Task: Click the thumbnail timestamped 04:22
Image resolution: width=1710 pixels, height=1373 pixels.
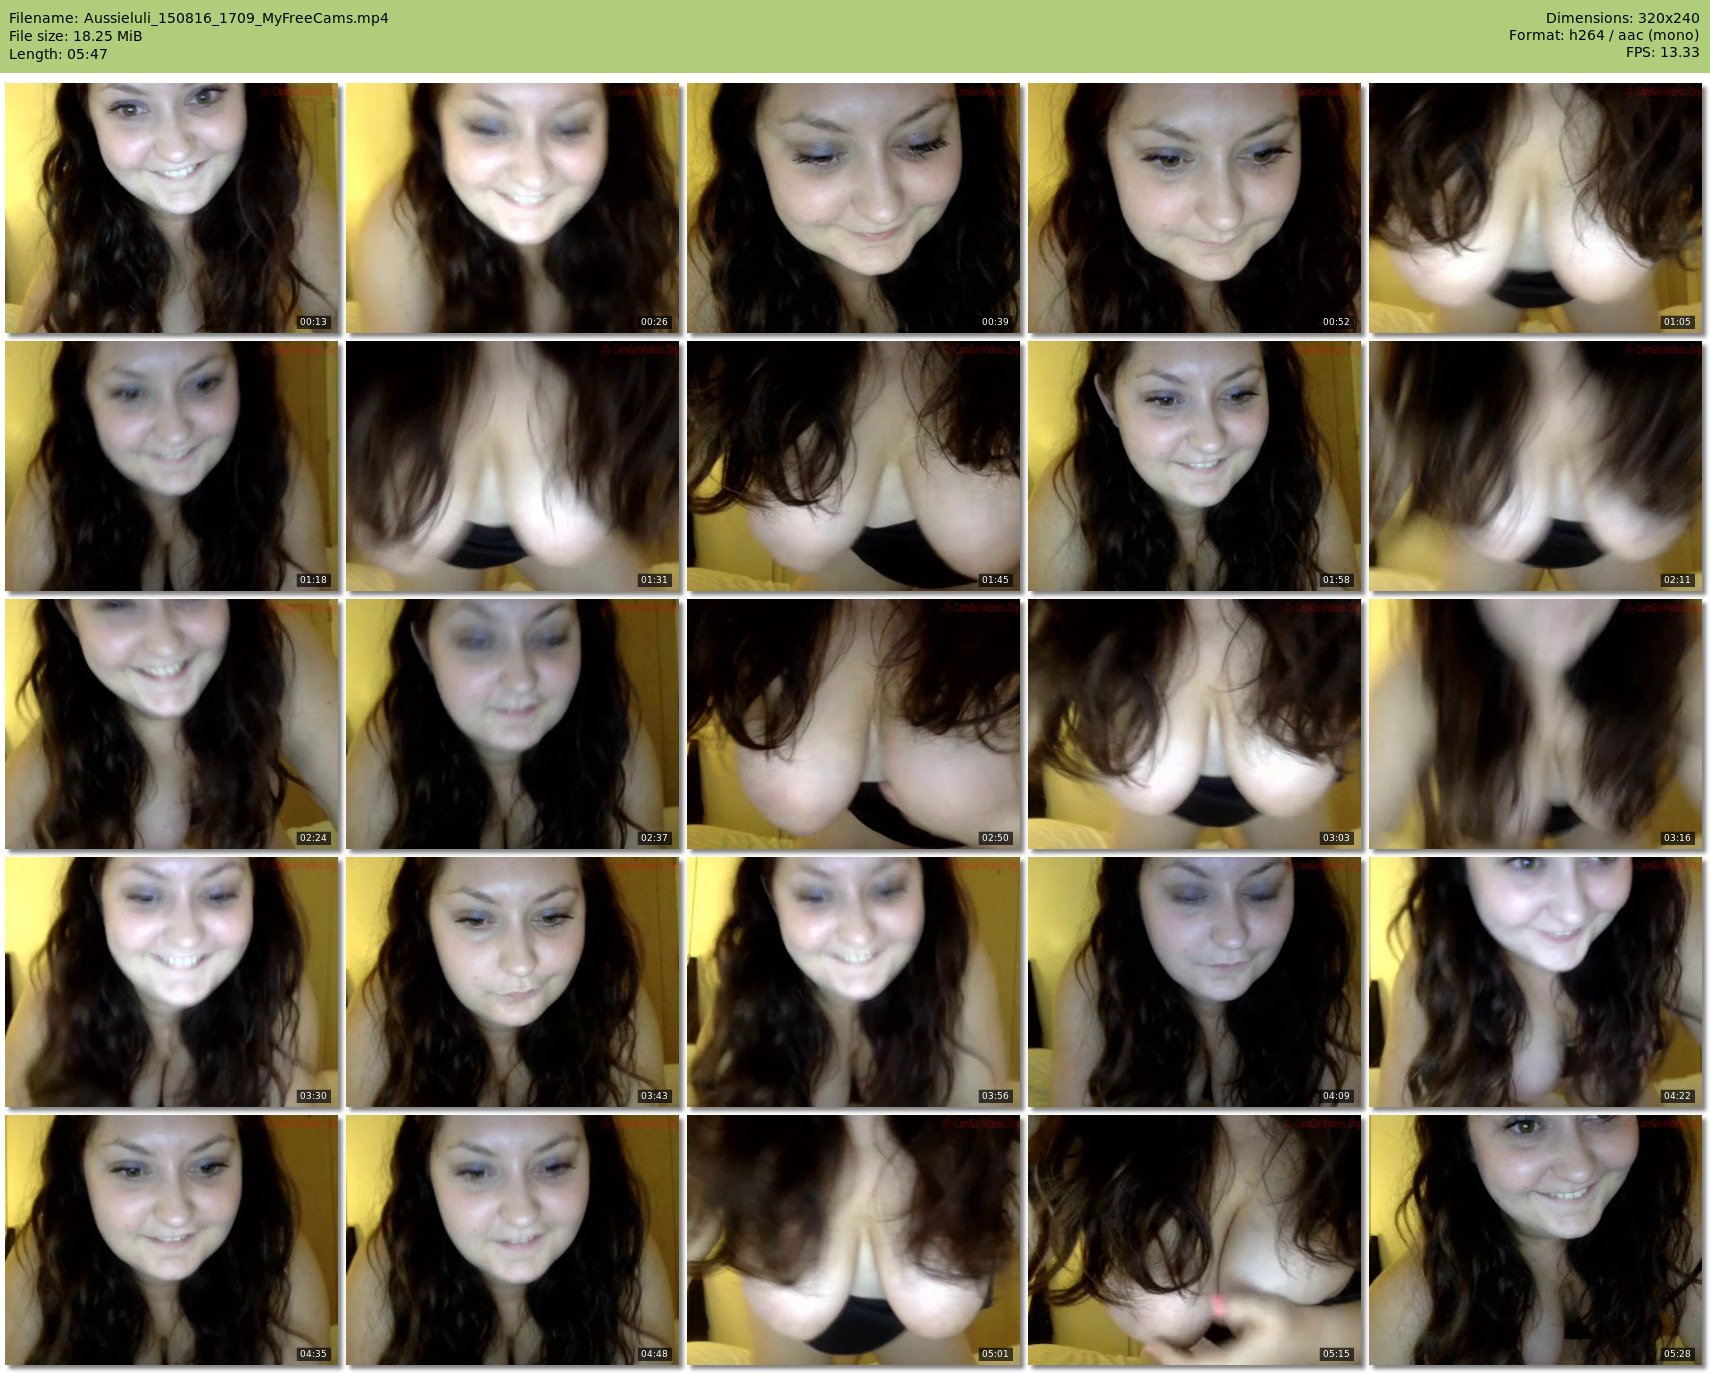Action: click(1536, 982)
